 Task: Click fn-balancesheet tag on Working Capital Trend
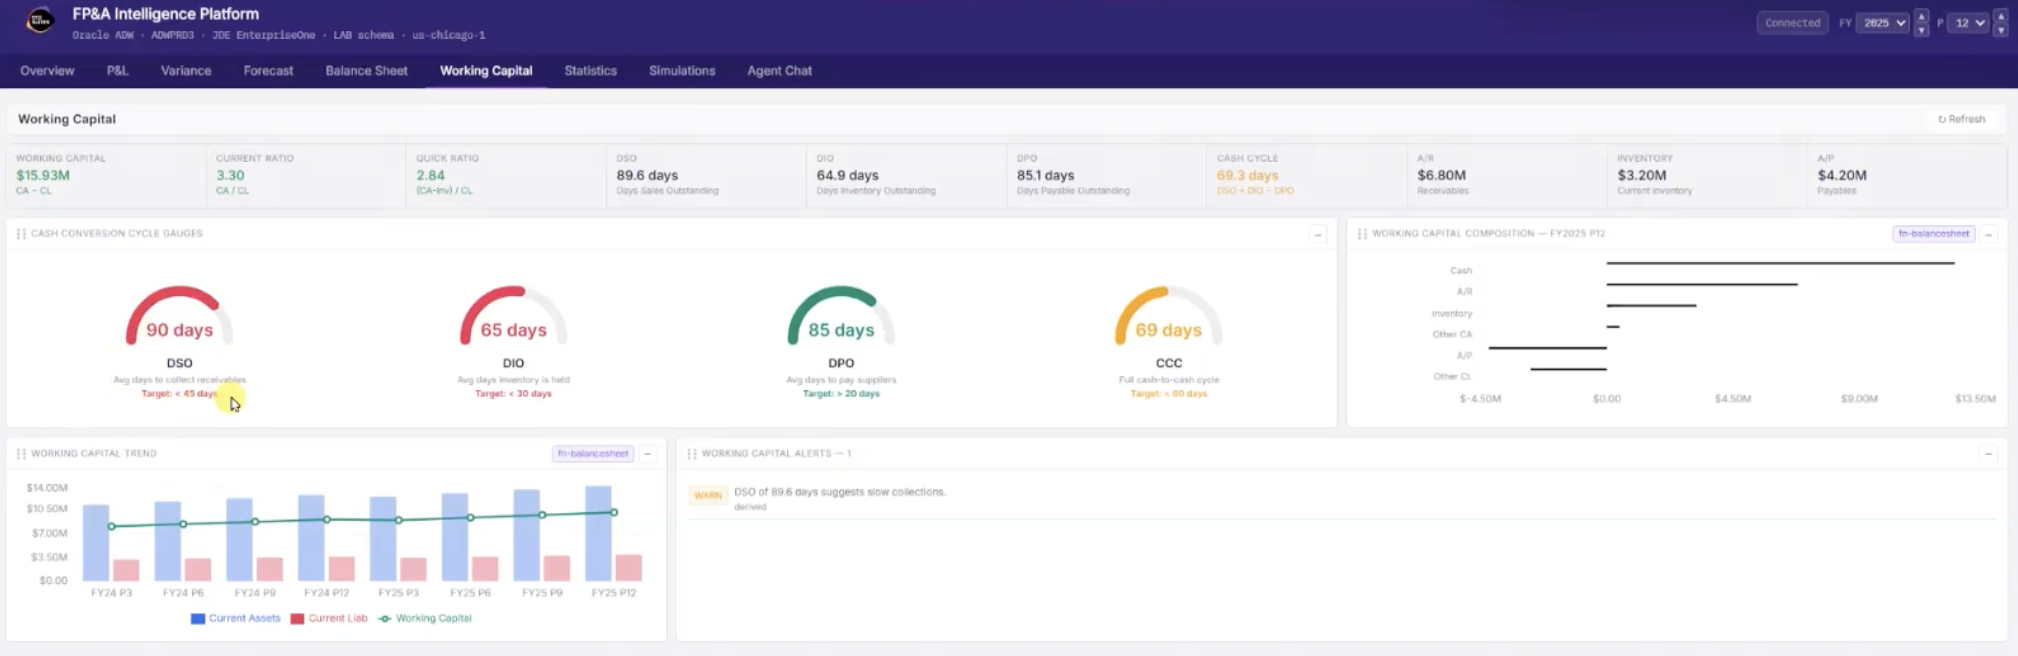[593, 454]
